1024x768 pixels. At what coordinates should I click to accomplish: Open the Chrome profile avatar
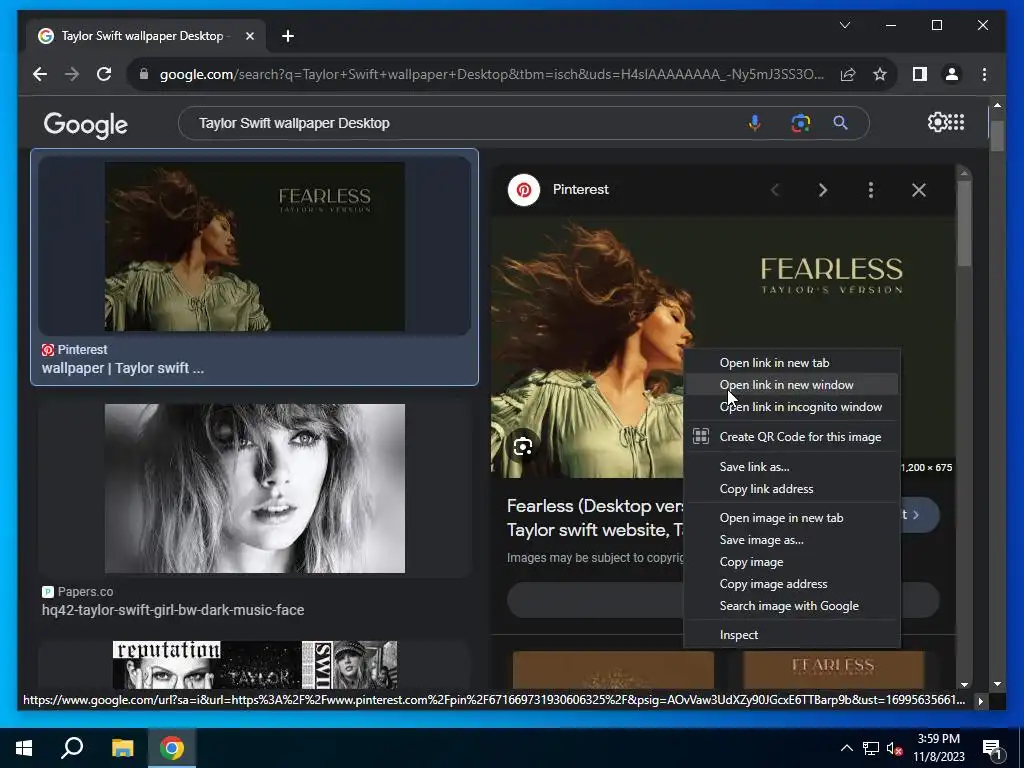[952, 74]
